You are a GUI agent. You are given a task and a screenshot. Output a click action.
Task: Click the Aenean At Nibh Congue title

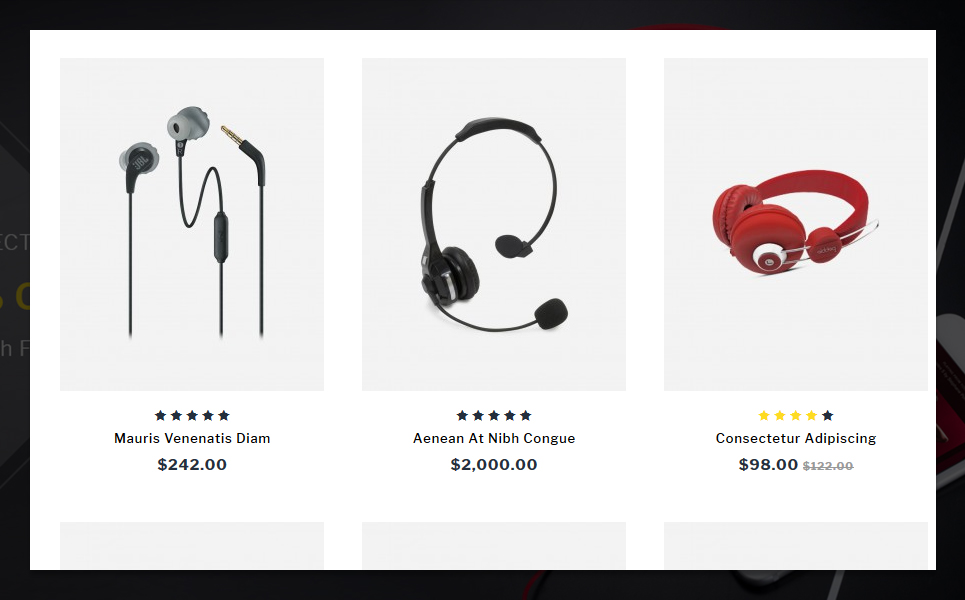click(494, 438)
